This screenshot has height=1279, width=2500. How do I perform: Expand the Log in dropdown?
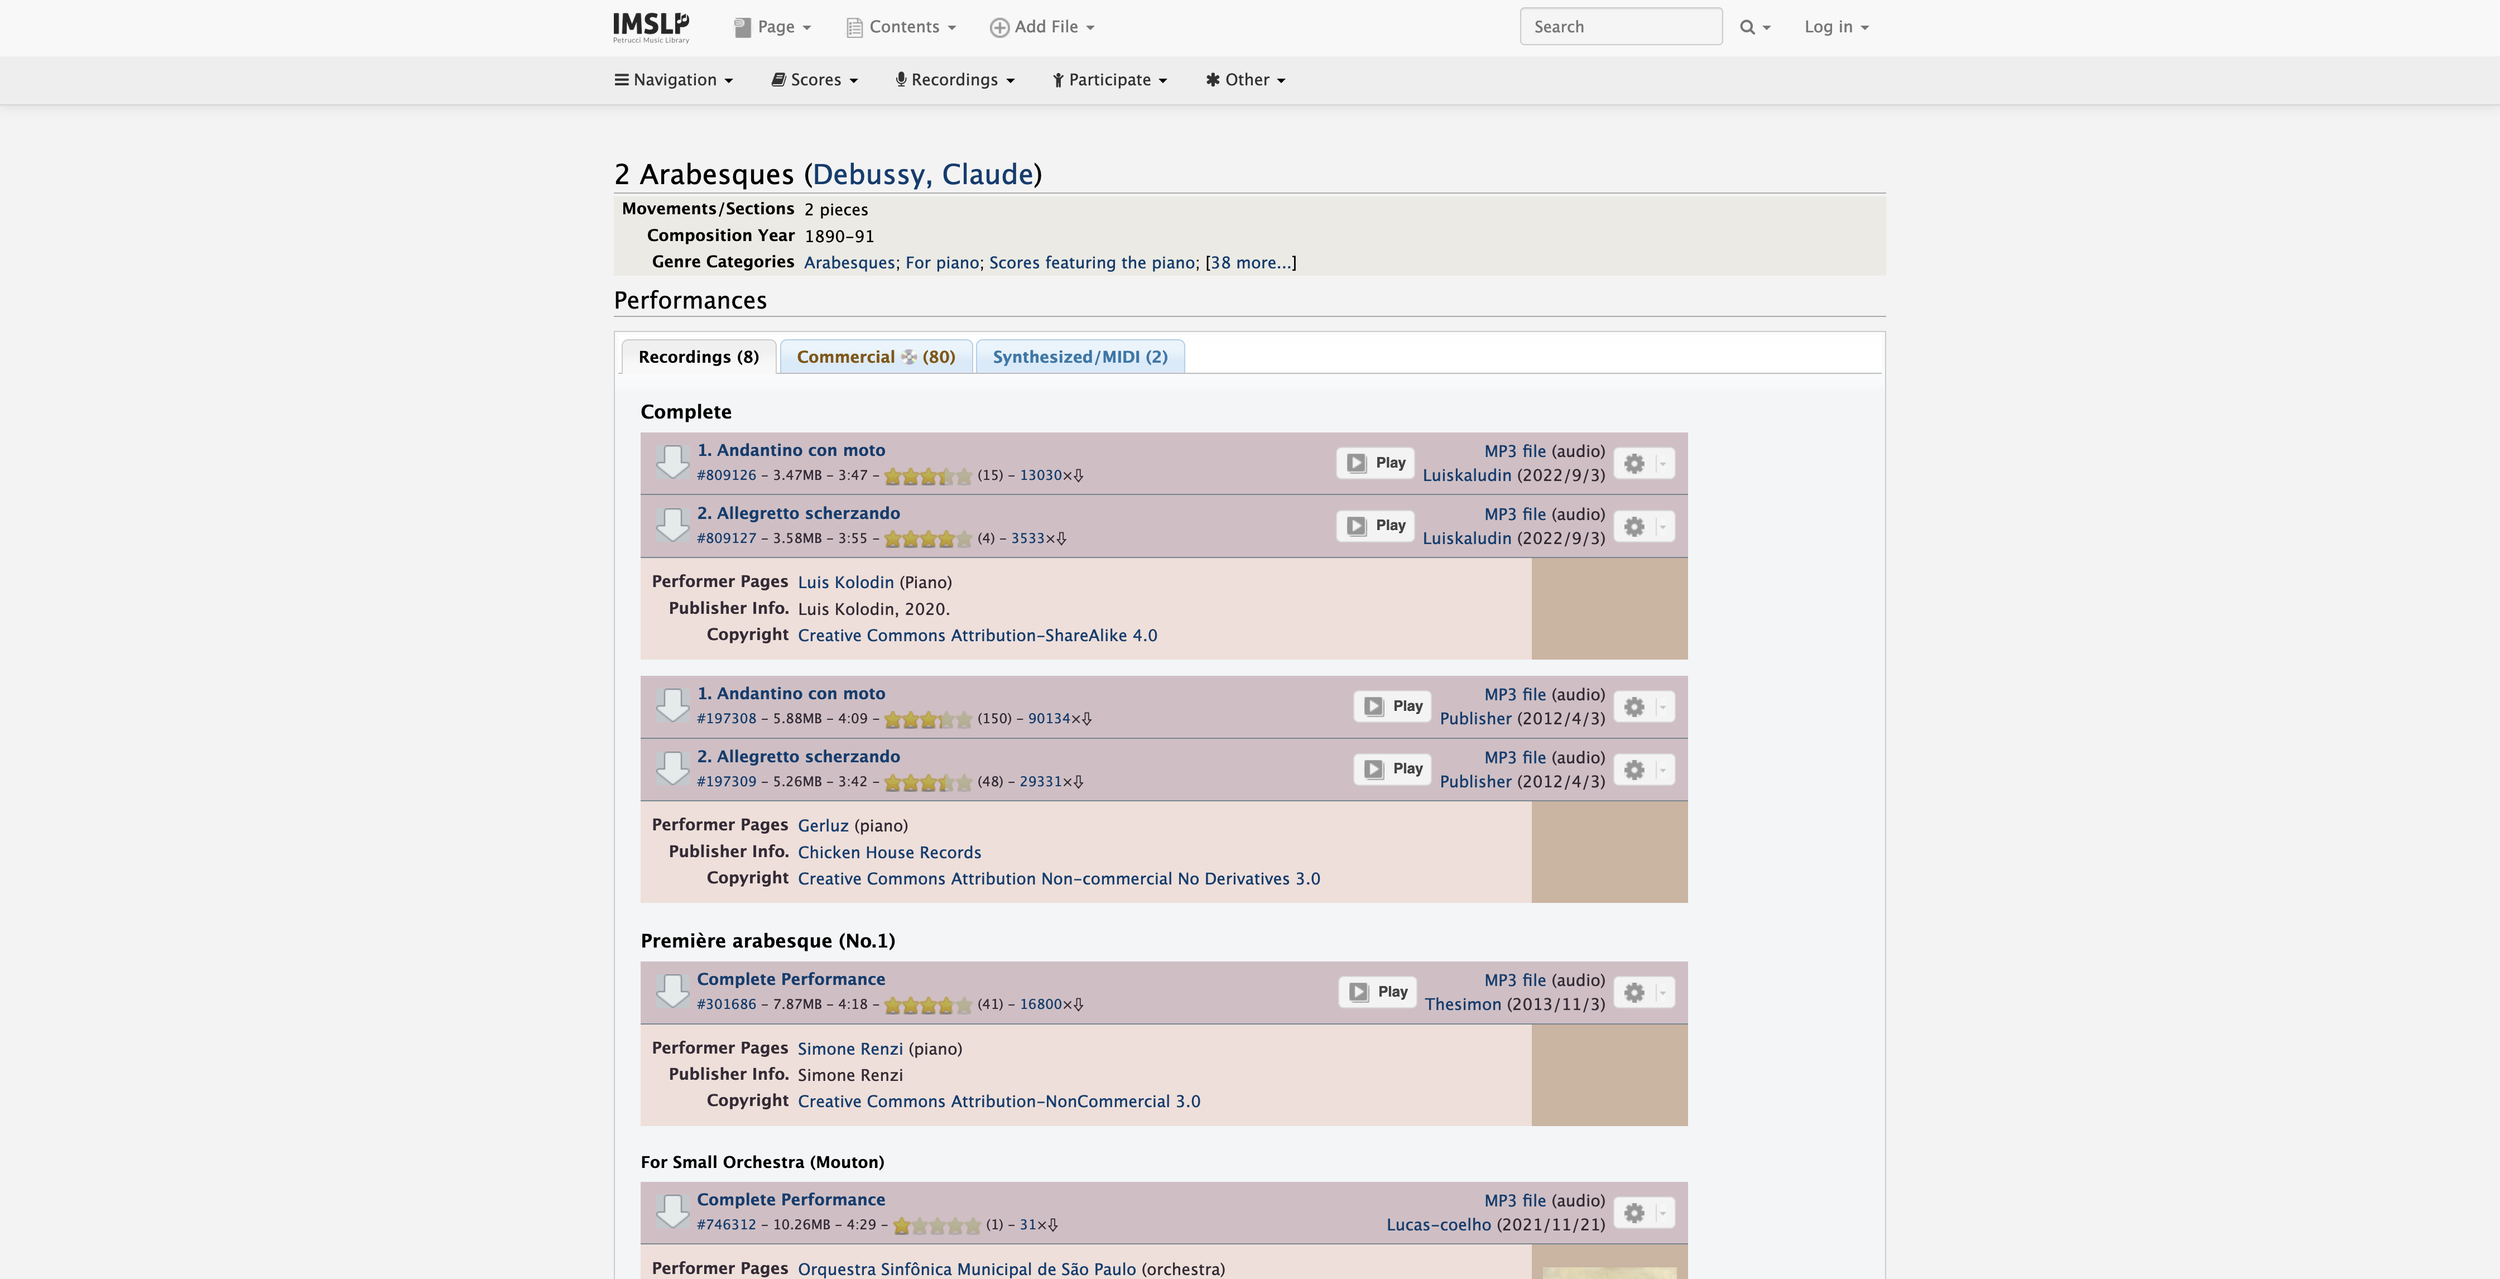point(1836,27)
